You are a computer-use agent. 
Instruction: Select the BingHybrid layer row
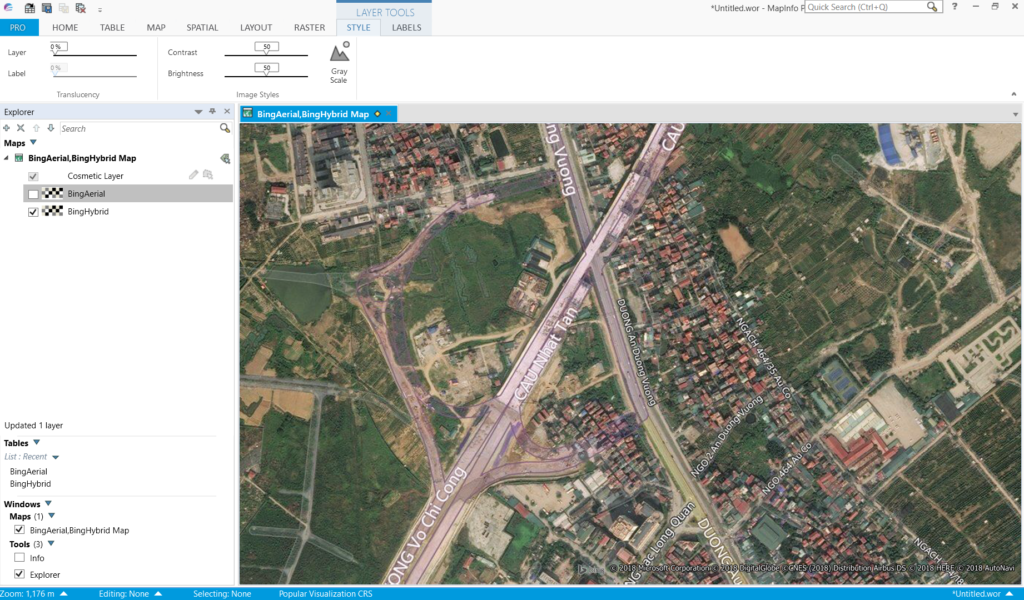point(128,212)
